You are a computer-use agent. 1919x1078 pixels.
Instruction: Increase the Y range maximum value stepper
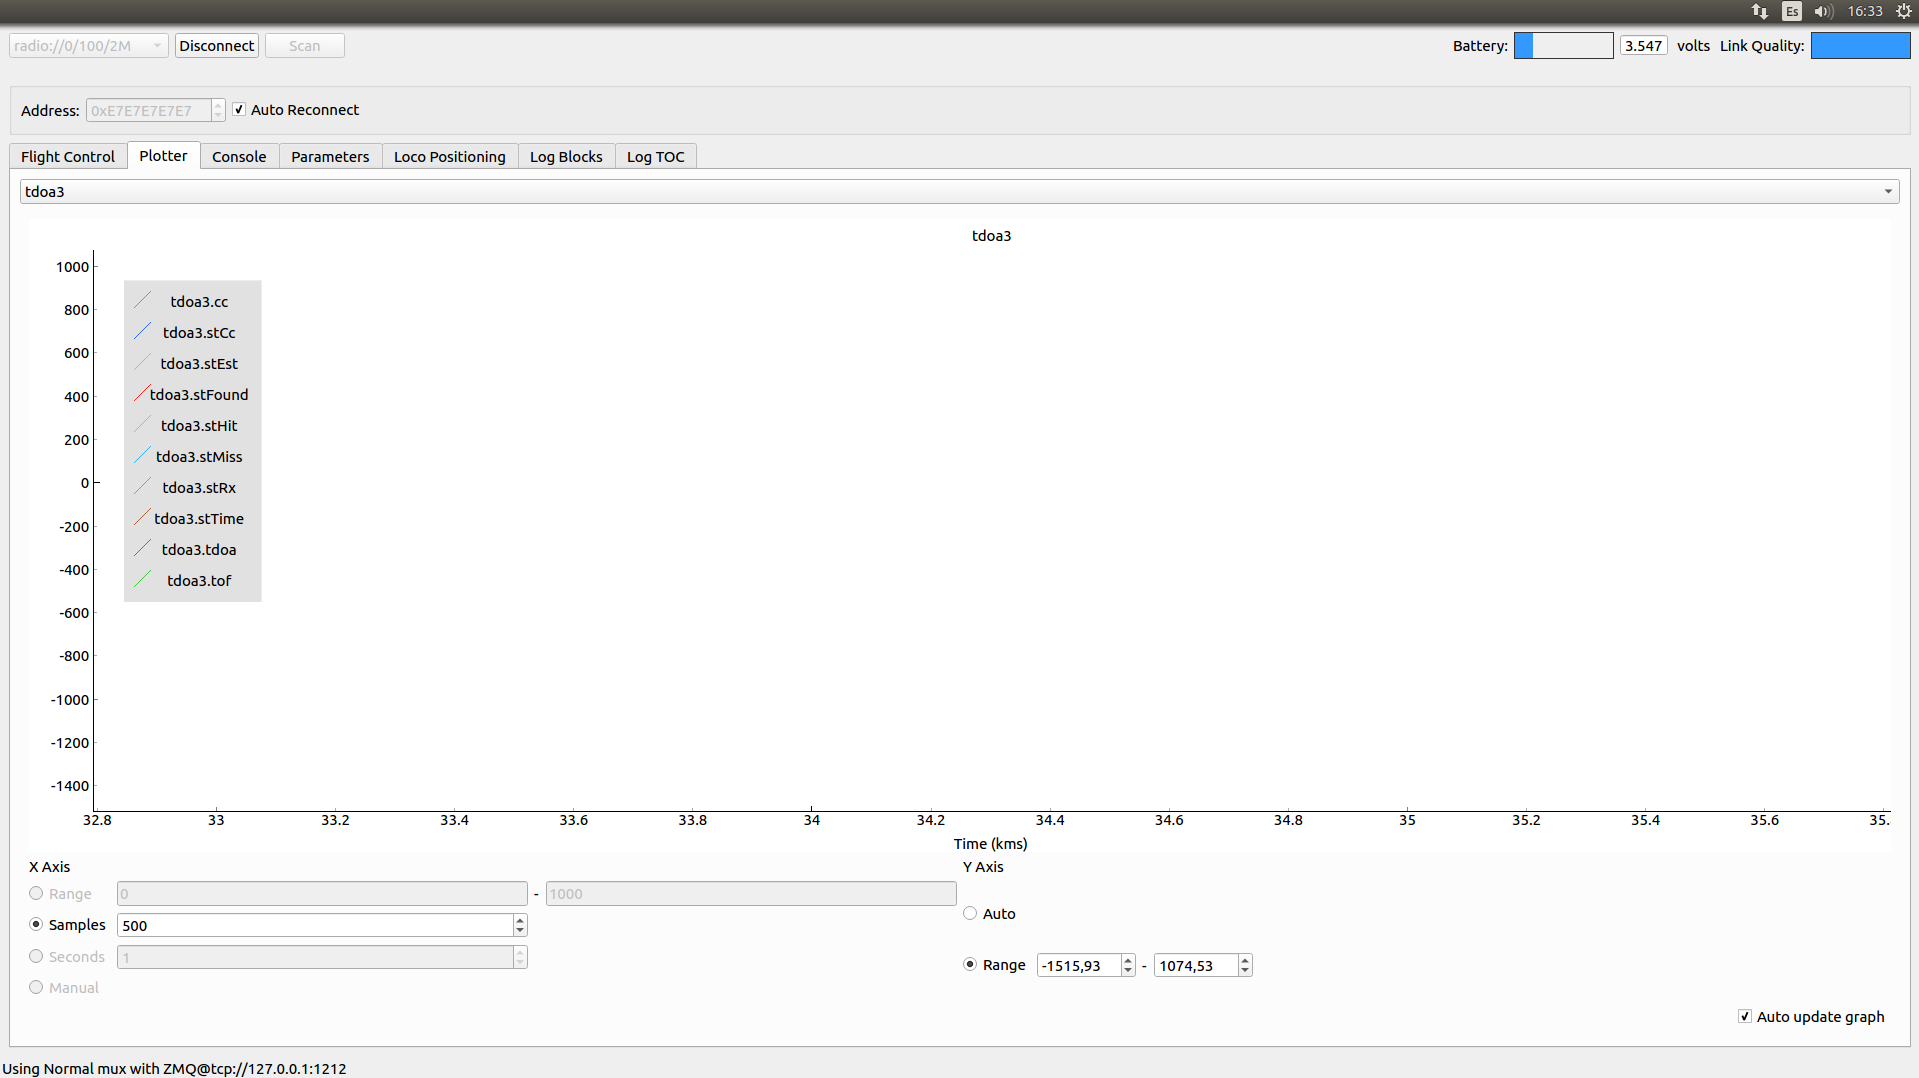point(1245,960)
